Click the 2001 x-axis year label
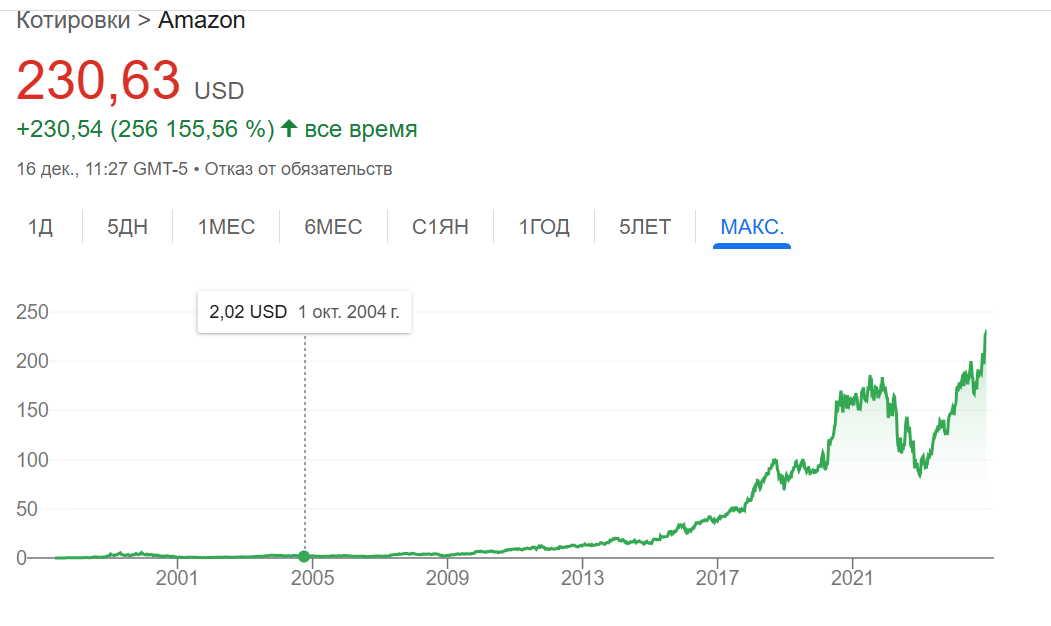The image size is (1051, 626). [177, 578]
